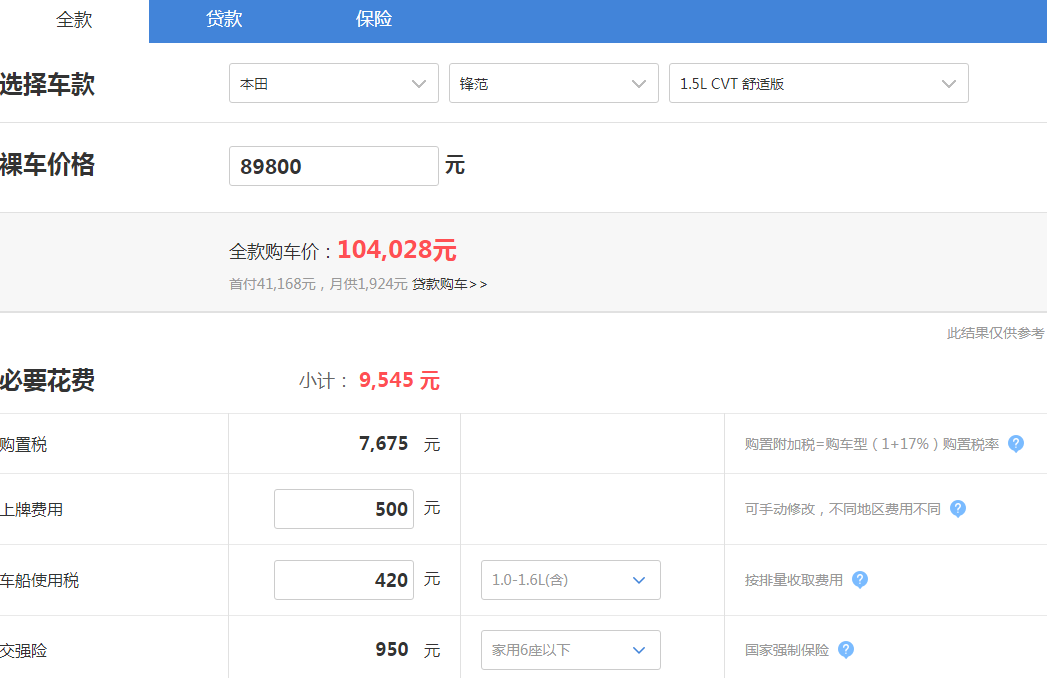Open the 1.0-1.6L(含) displacement dropdown

(571, 580)
